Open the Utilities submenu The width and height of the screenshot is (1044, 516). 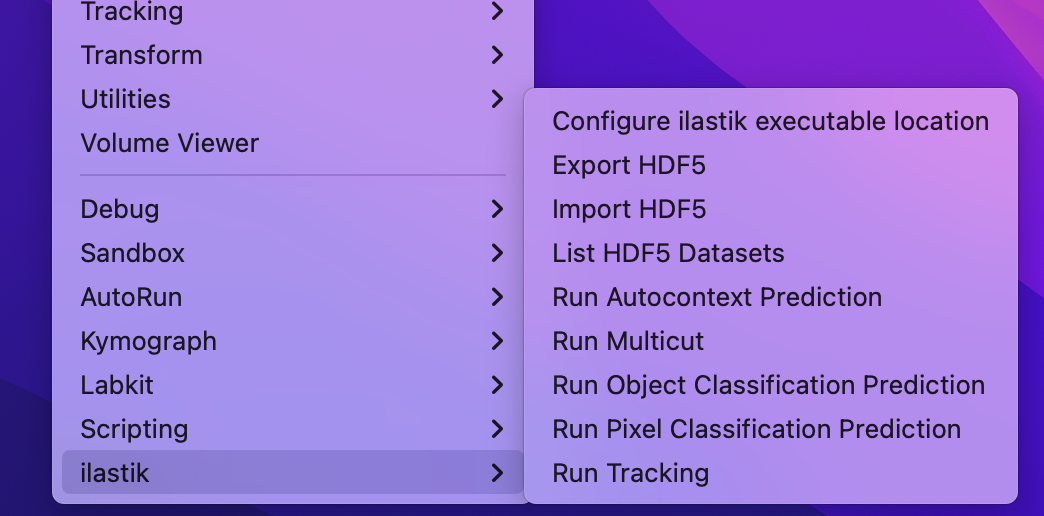pyautogui.click(x=292, y=99)
